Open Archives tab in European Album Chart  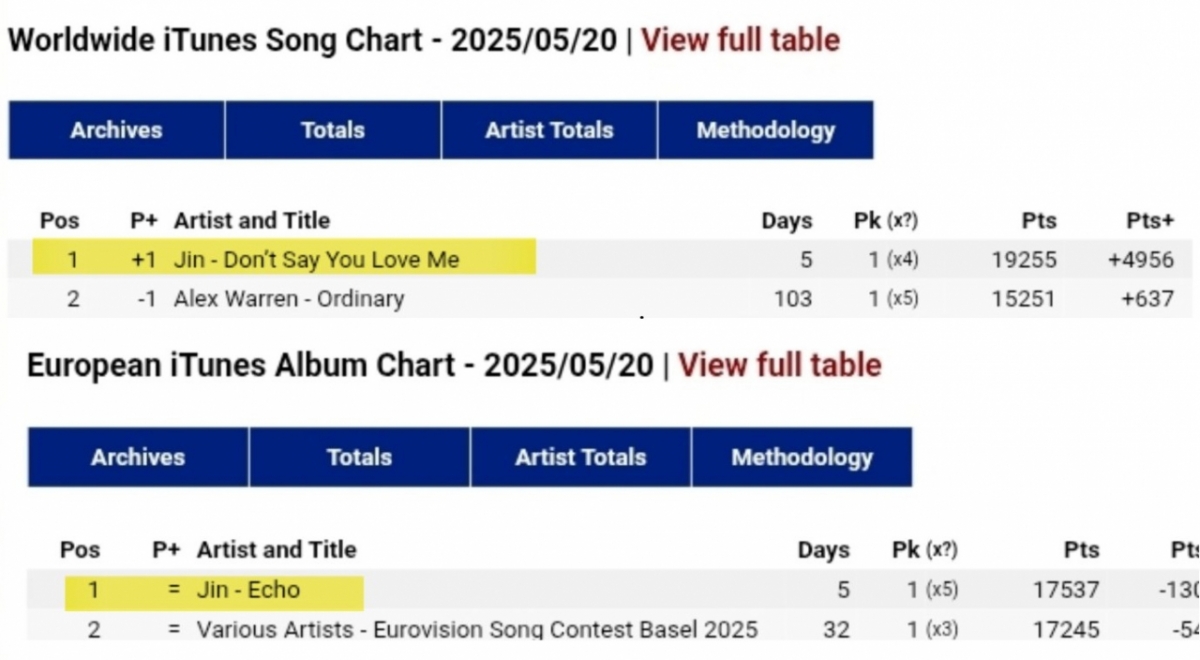pos(138,457)
